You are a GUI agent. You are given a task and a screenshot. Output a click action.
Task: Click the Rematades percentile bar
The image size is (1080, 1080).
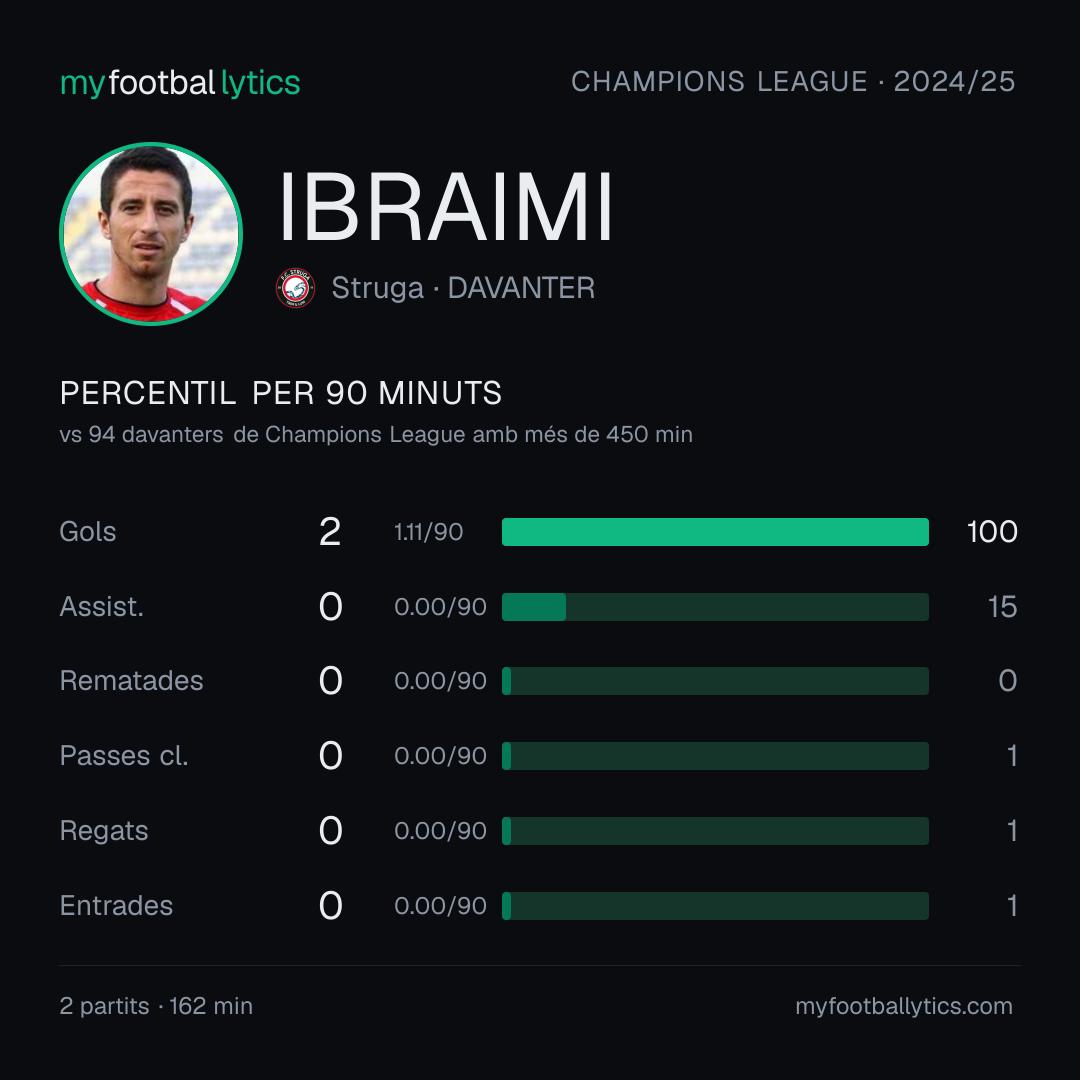pos(715,681)
